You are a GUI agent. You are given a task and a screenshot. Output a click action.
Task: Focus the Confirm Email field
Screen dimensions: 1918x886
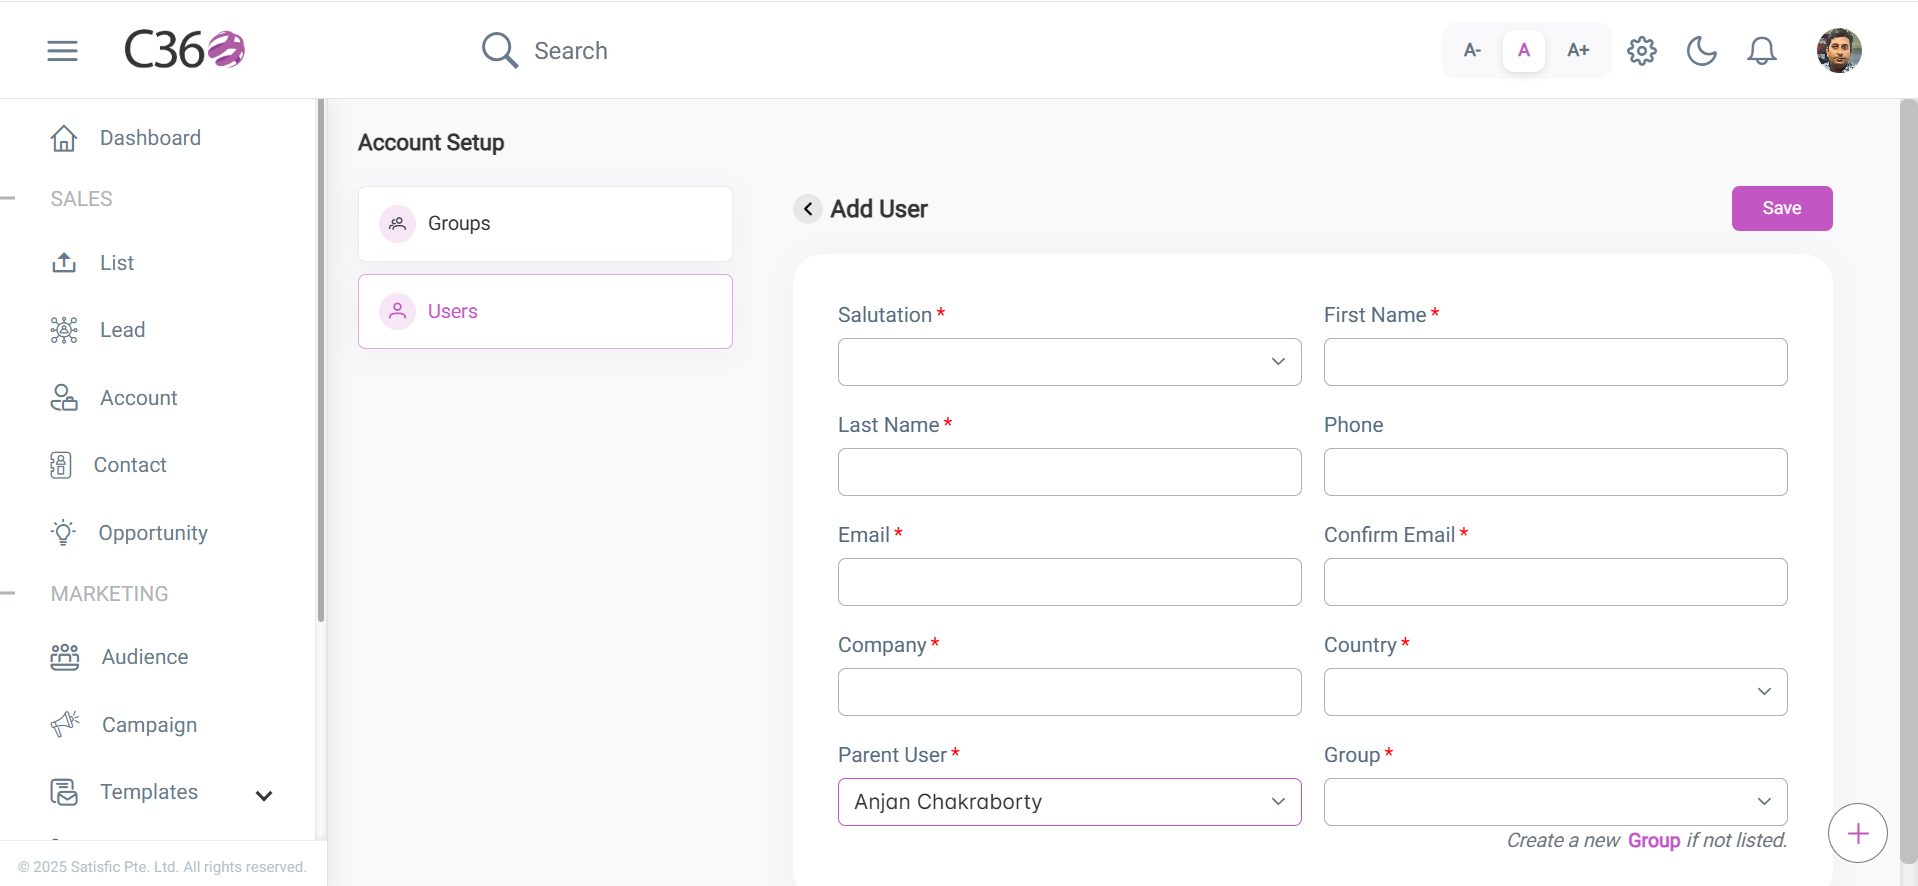point(1555,582)
